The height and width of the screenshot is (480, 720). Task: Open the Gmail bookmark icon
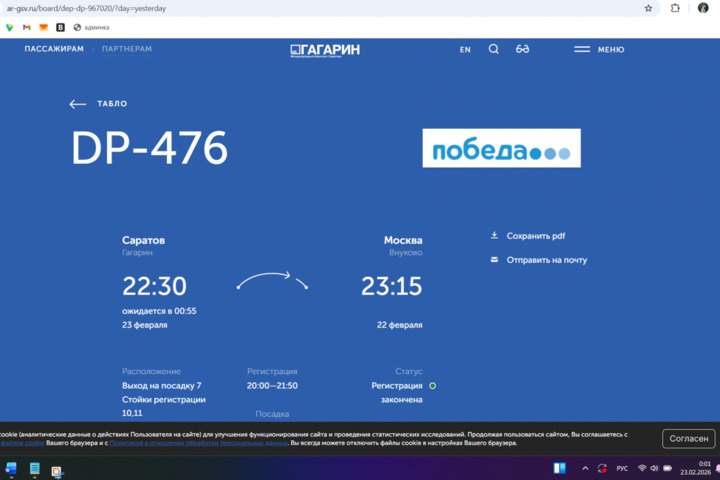coord(27,27)
